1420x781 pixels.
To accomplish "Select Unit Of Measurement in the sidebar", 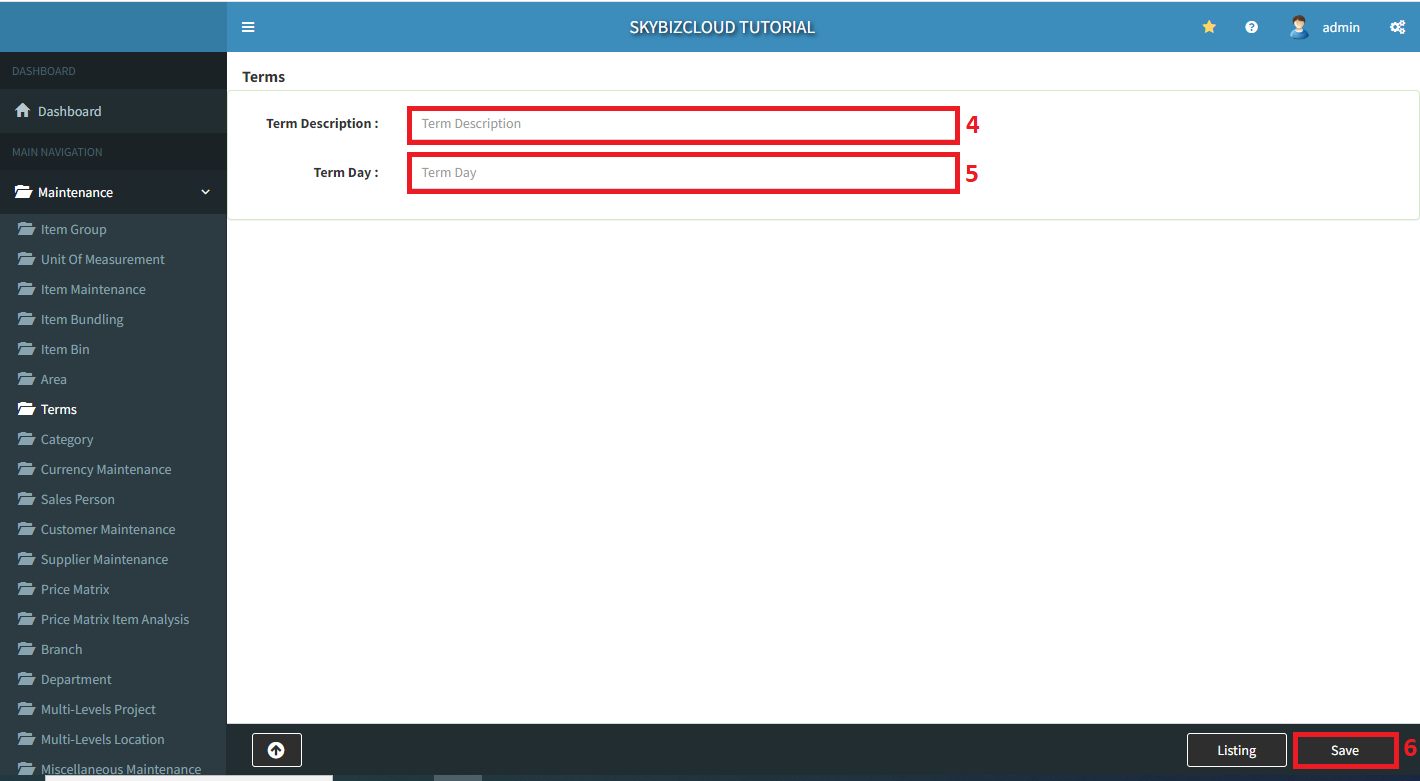I will (x=103, y=259).
